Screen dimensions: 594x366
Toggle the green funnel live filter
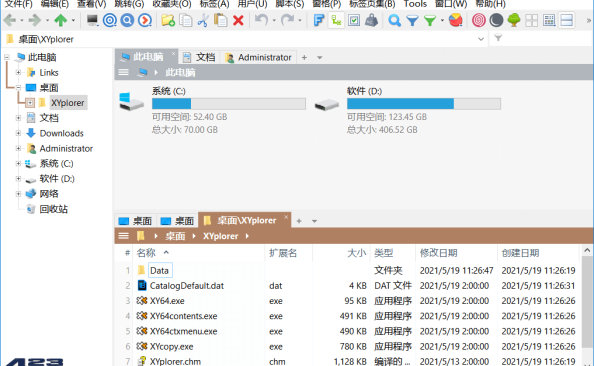(430, 20)
